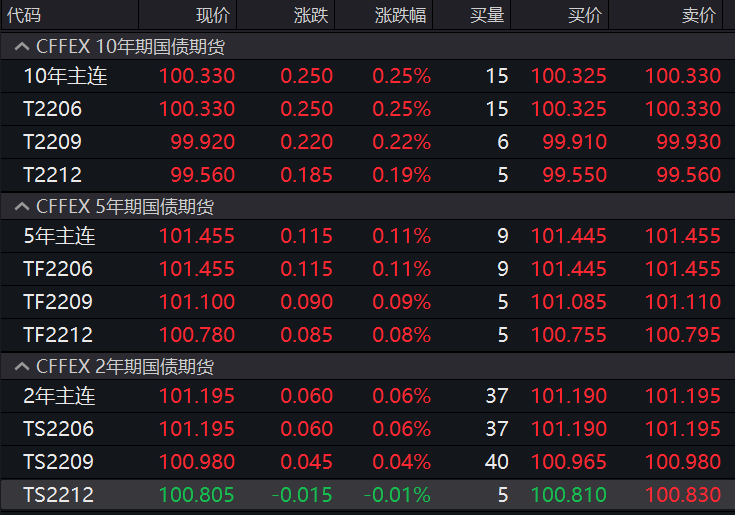Select the 5年主连 contract row
Viewport: 735px width, 515px height.
59,237
